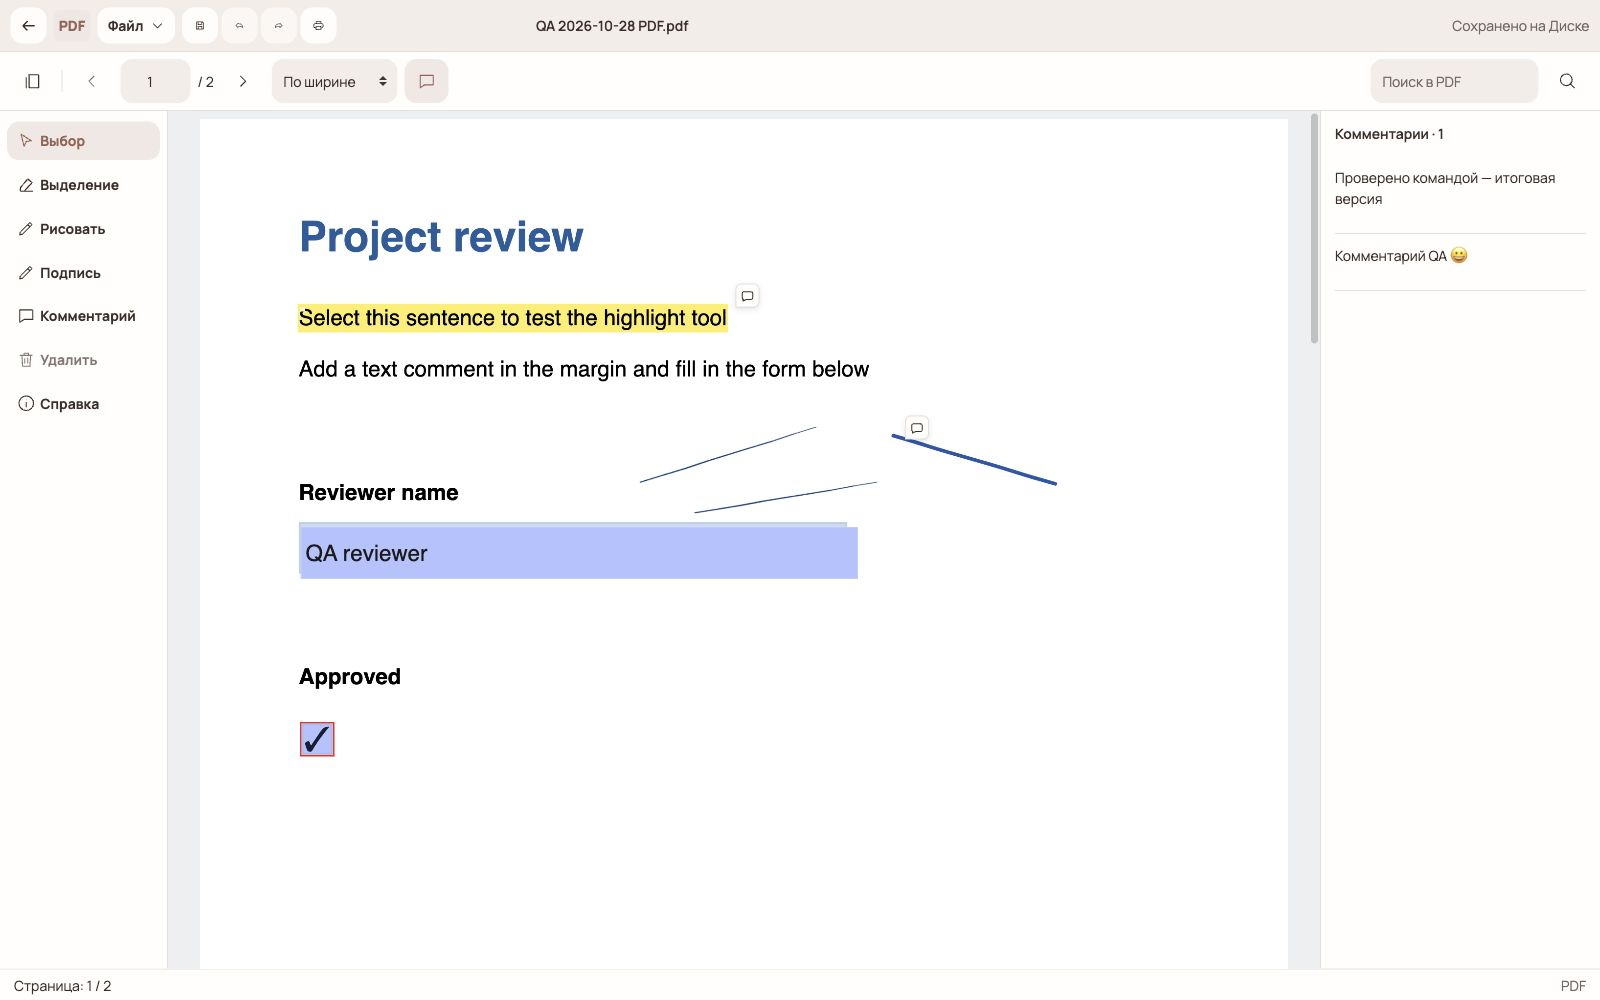This screenshot has height=1000, width=1600.
Task: Open the По ширине zoom dropdown
Action: click(334, 81)
